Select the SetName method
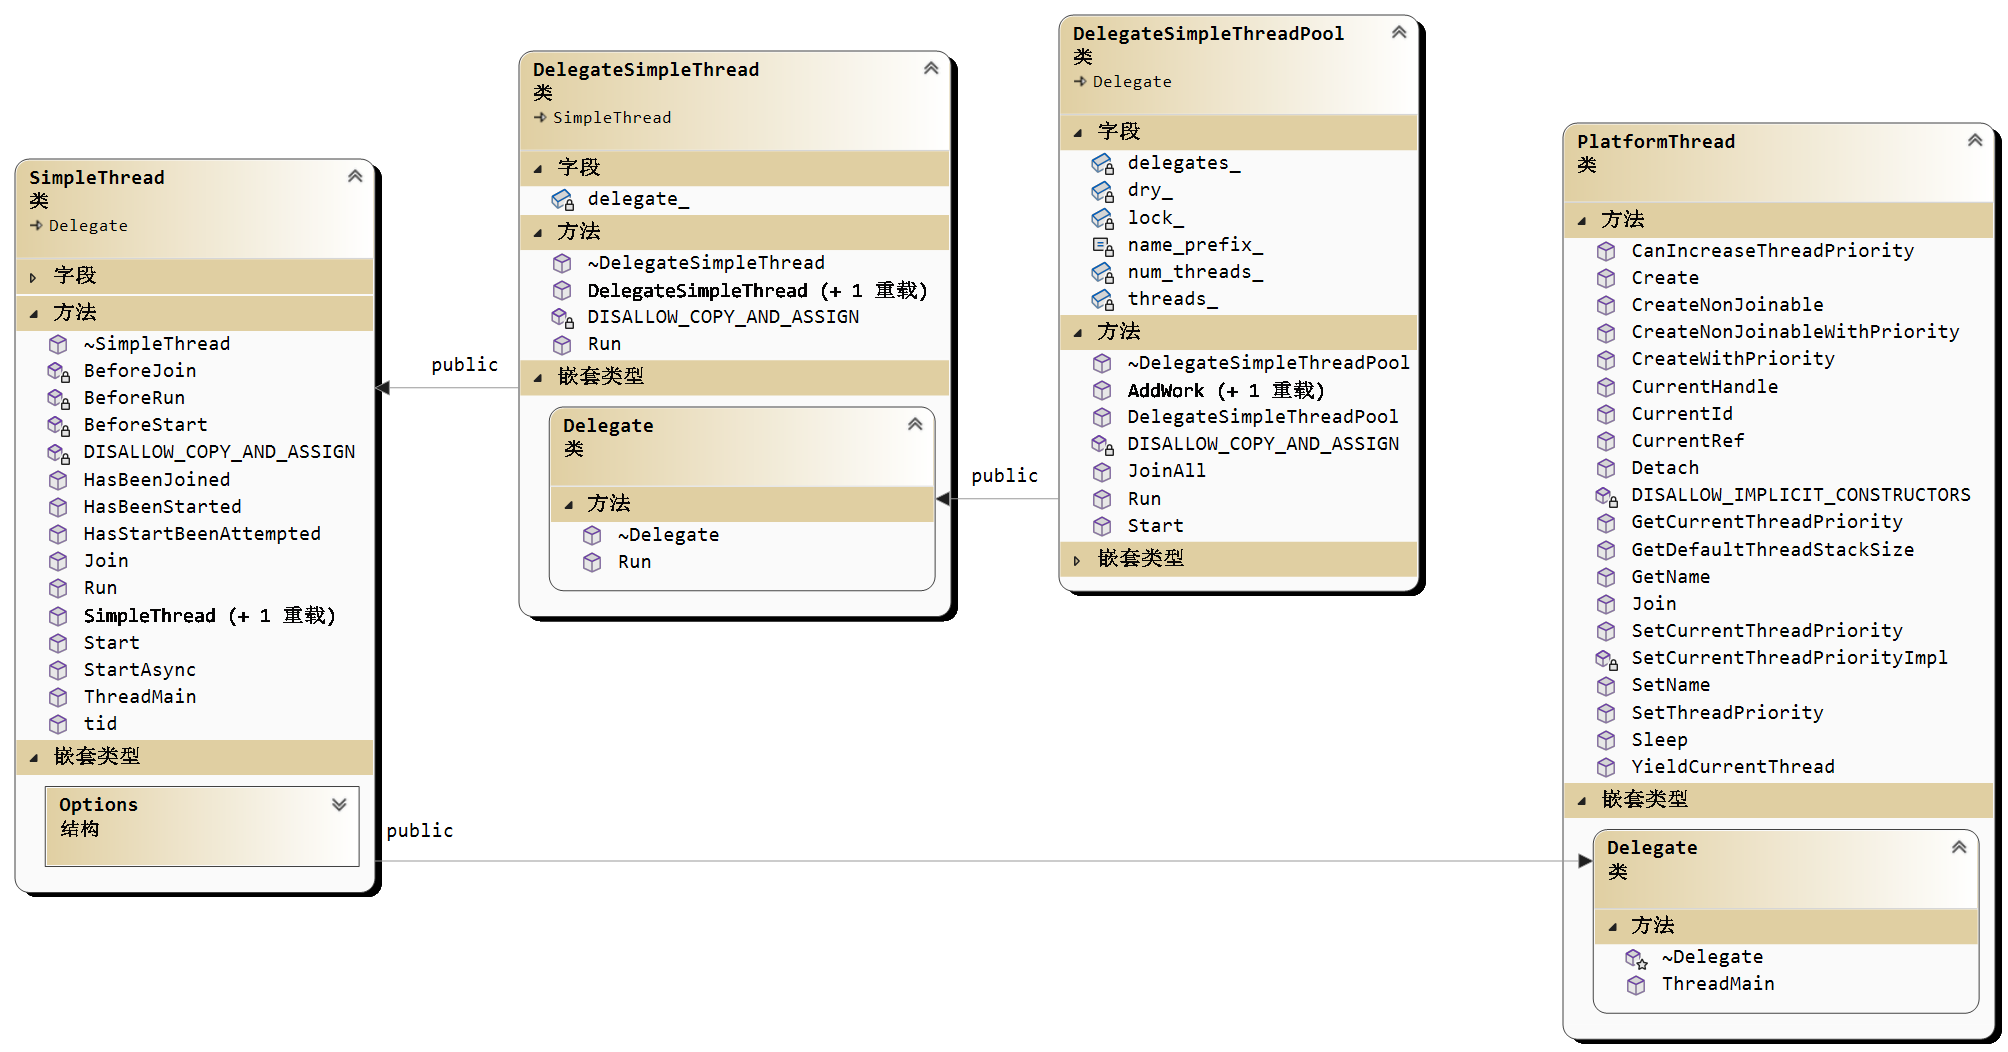This screenshot has height=1052, width=2008. [1670, 685]
